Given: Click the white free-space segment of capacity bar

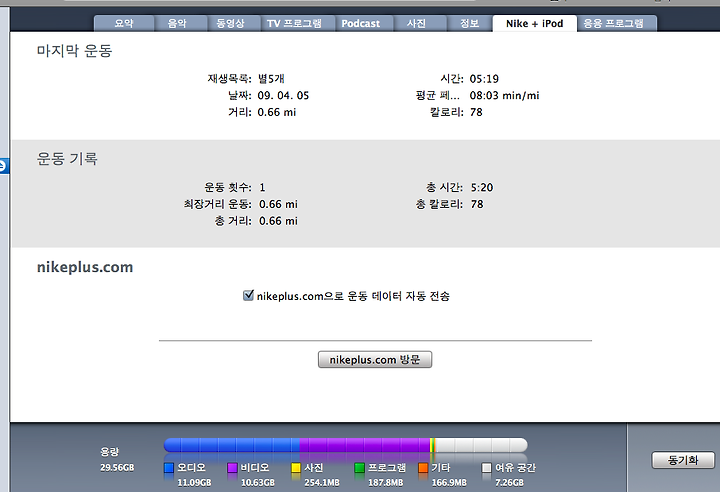Looking at the screenshot, I should pos(481,445).
